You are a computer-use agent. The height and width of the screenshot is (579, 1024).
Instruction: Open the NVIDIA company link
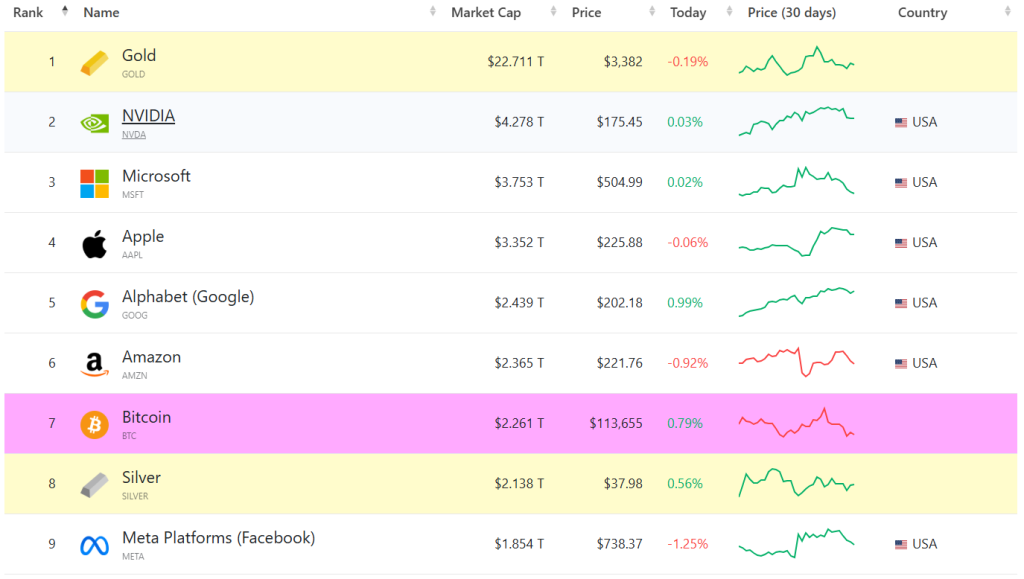148,116
